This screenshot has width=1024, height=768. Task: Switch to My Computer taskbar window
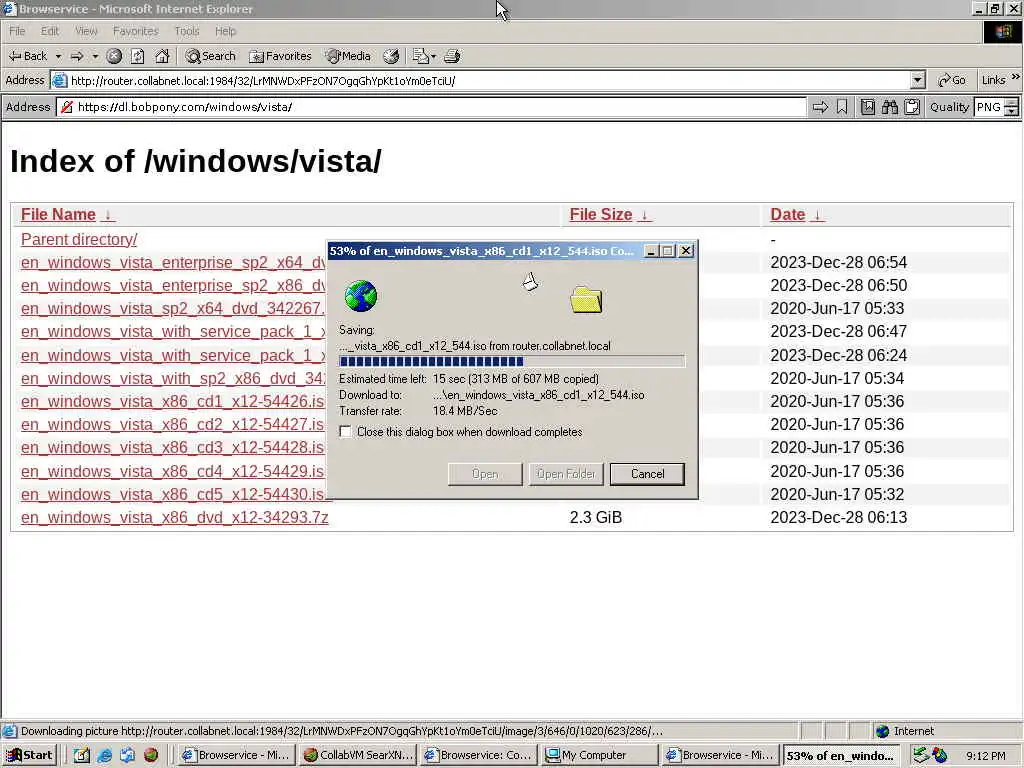point(600,755)
